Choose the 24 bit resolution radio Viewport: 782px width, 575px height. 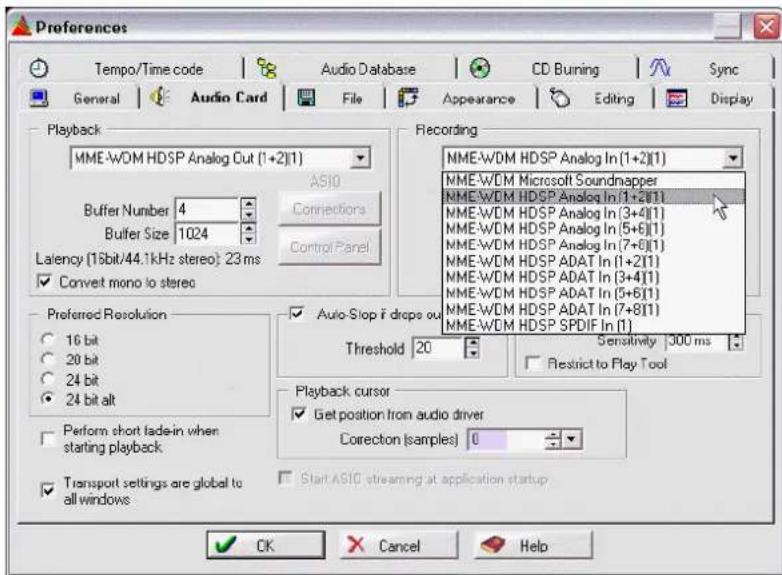click(x=47, y=379)
